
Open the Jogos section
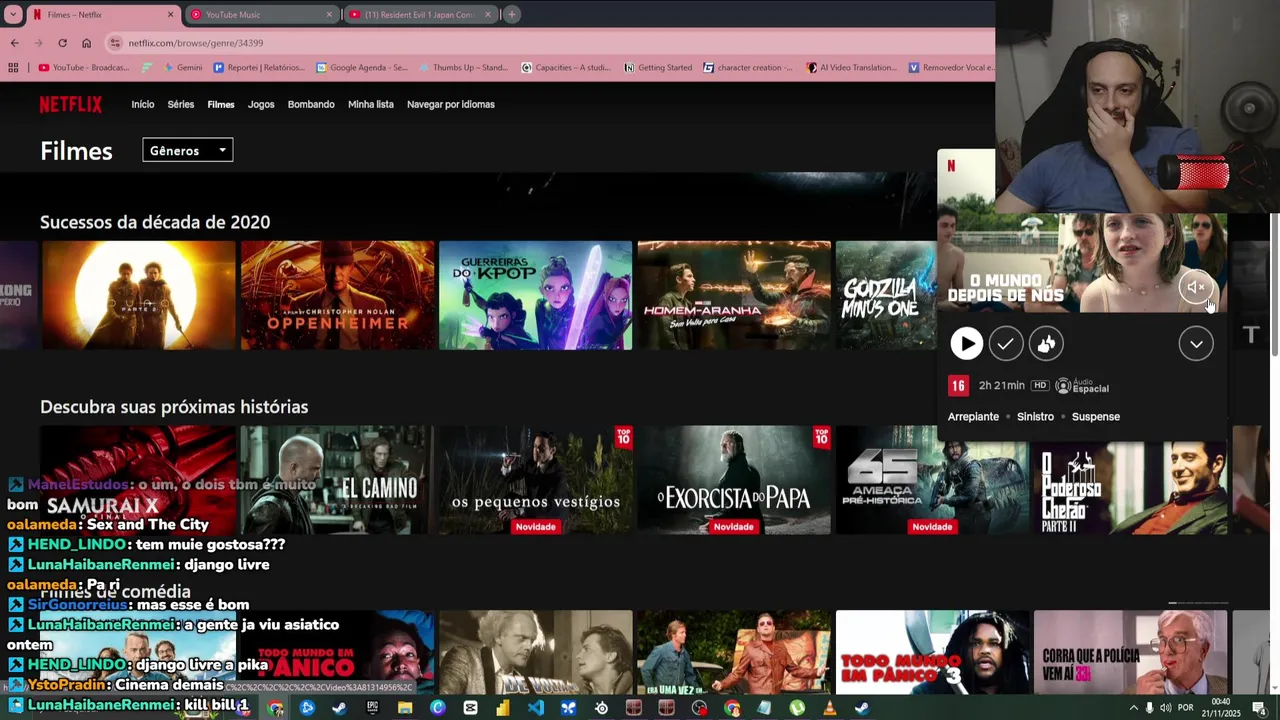pyautogui.click(x=261, y=104)
